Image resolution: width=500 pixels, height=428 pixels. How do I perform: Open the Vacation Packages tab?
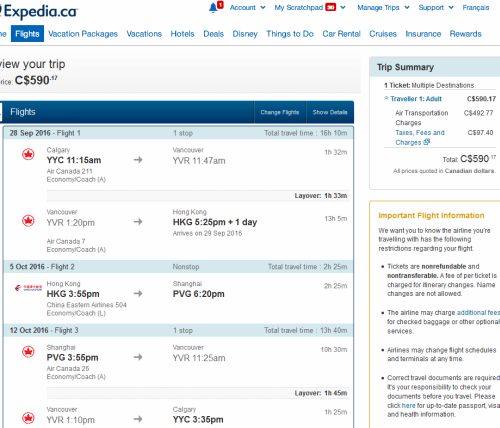(x=83, y=34)
